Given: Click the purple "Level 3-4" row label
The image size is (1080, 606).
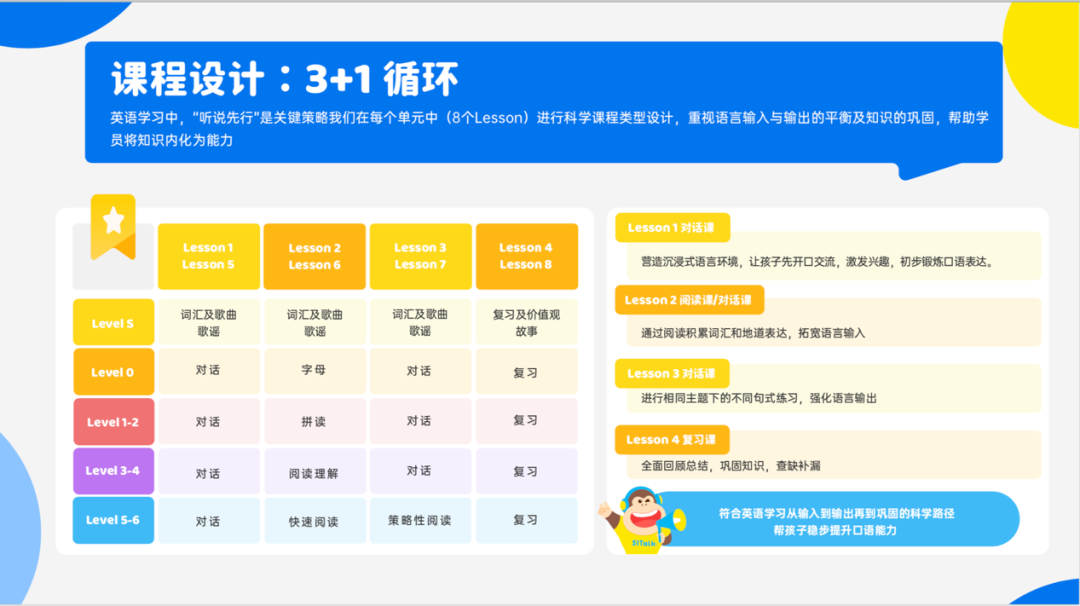Looking at the screenshot, I should pos(114,471).
